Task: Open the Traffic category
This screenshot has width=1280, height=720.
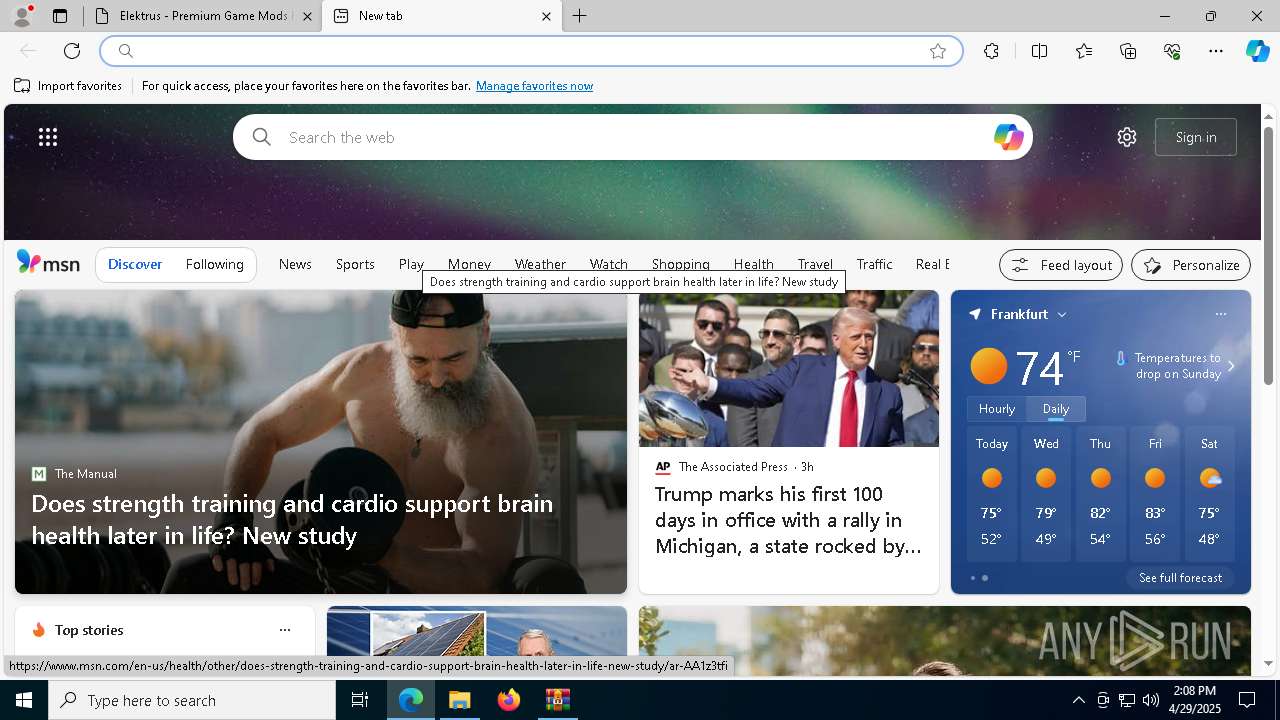Action: (x=874, y=264)
